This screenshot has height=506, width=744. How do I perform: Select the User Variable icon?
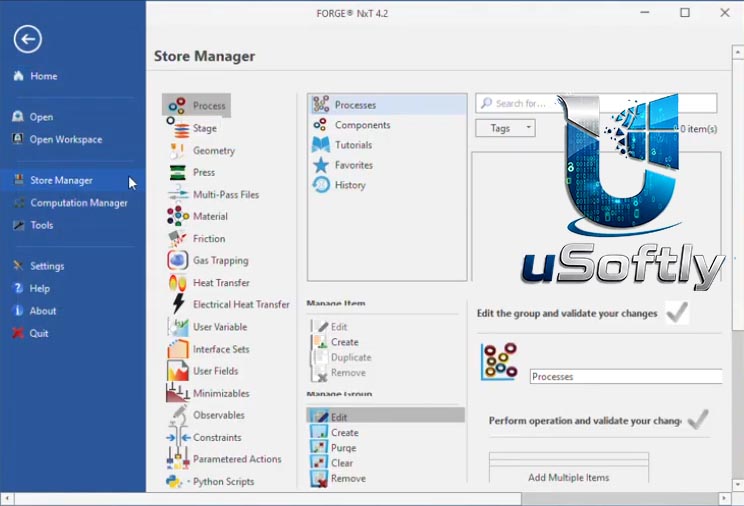[x=178, y=327]
